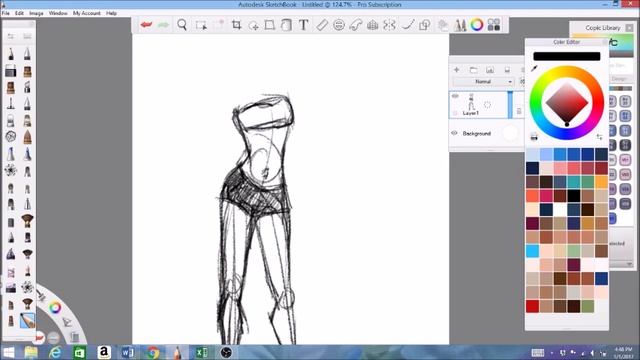
Task: Select the French Curve tool
Action: point(356,25)
